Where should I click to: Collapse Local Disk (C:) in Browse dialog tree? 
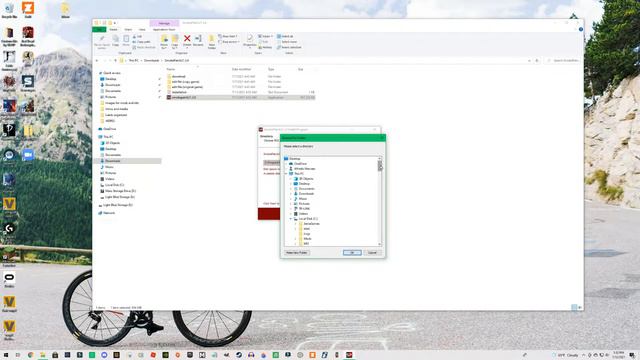[291, 219]
